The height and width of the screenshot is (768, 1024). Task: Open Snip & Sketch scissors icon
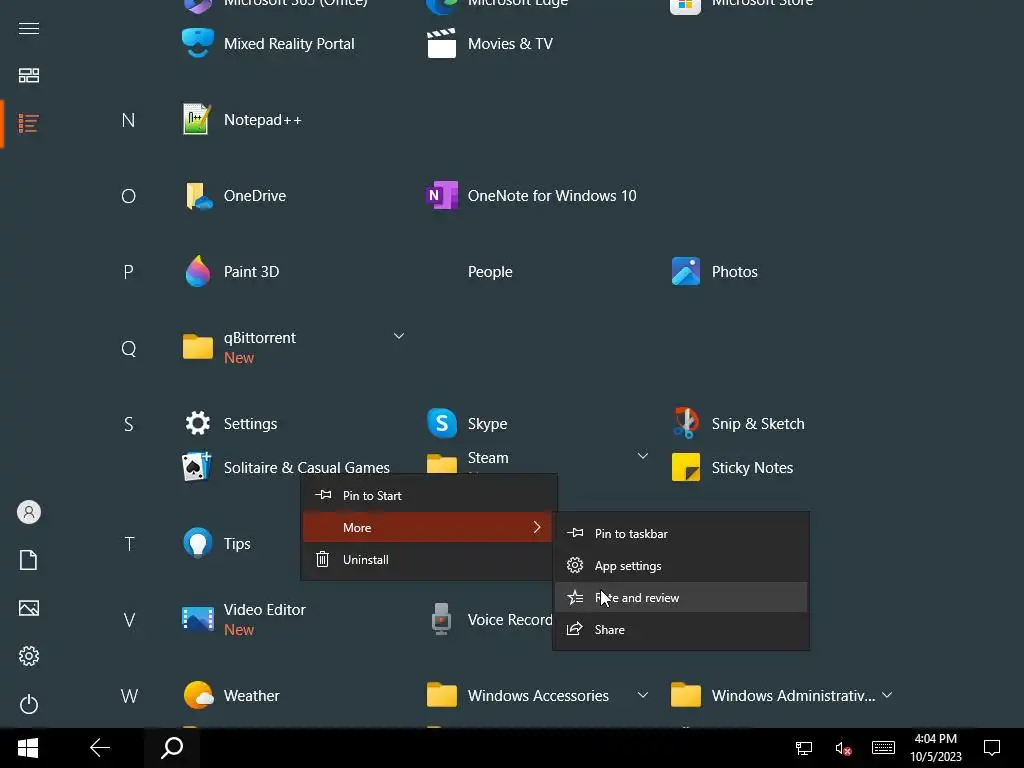tap(686, 423)
